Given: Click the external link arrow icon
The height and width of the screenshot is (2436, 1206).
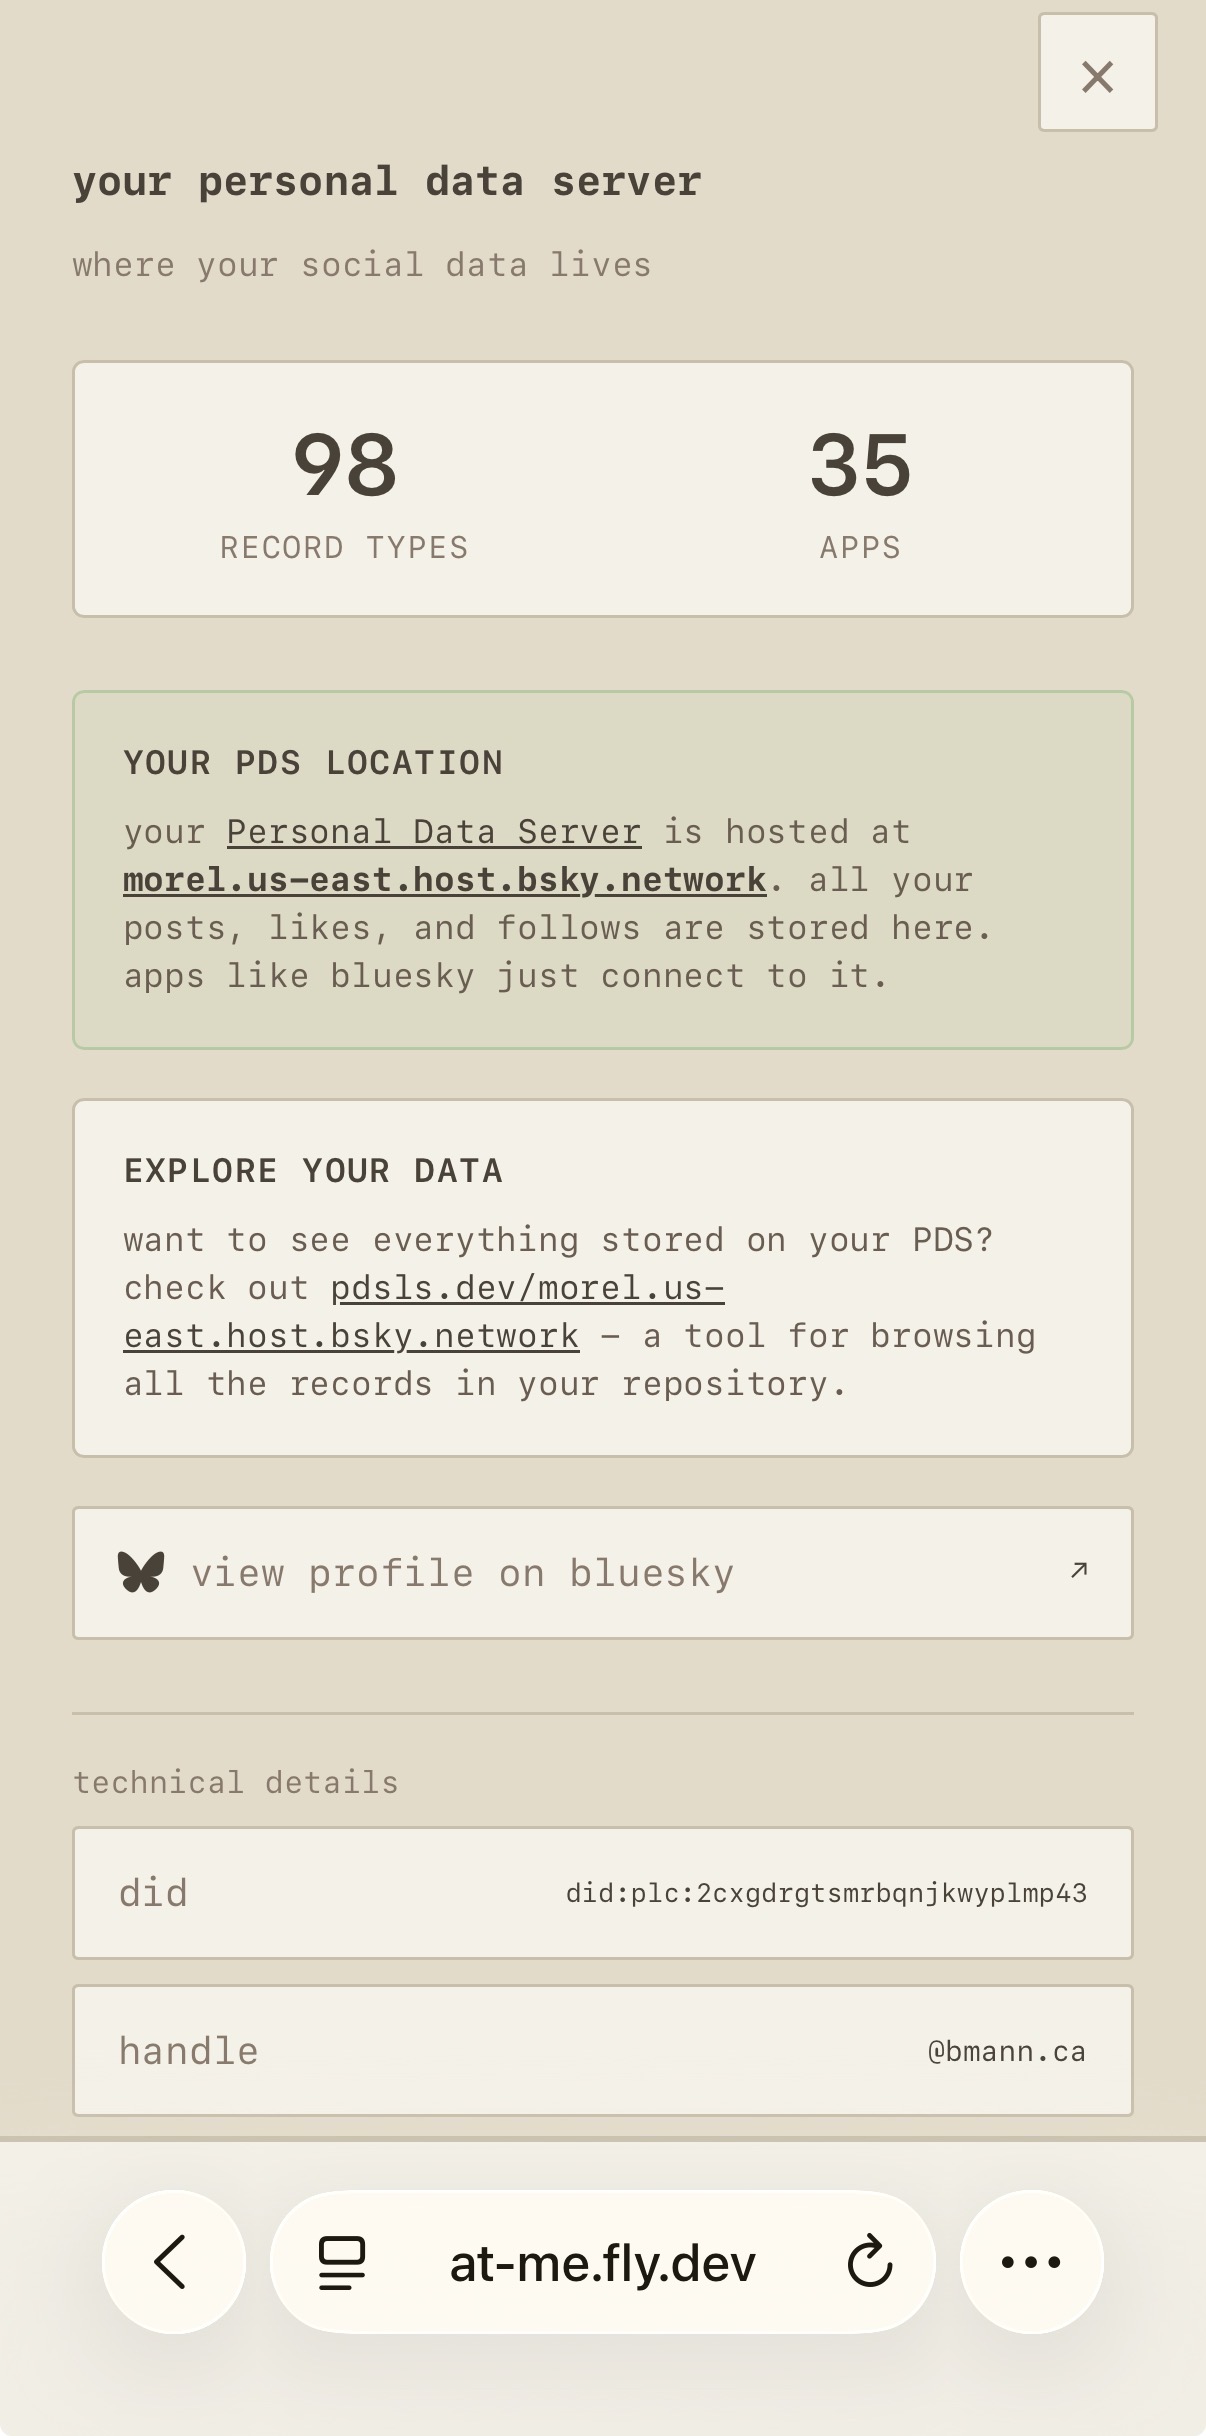Looking at the screenshot, I should coord(1078,1571).
